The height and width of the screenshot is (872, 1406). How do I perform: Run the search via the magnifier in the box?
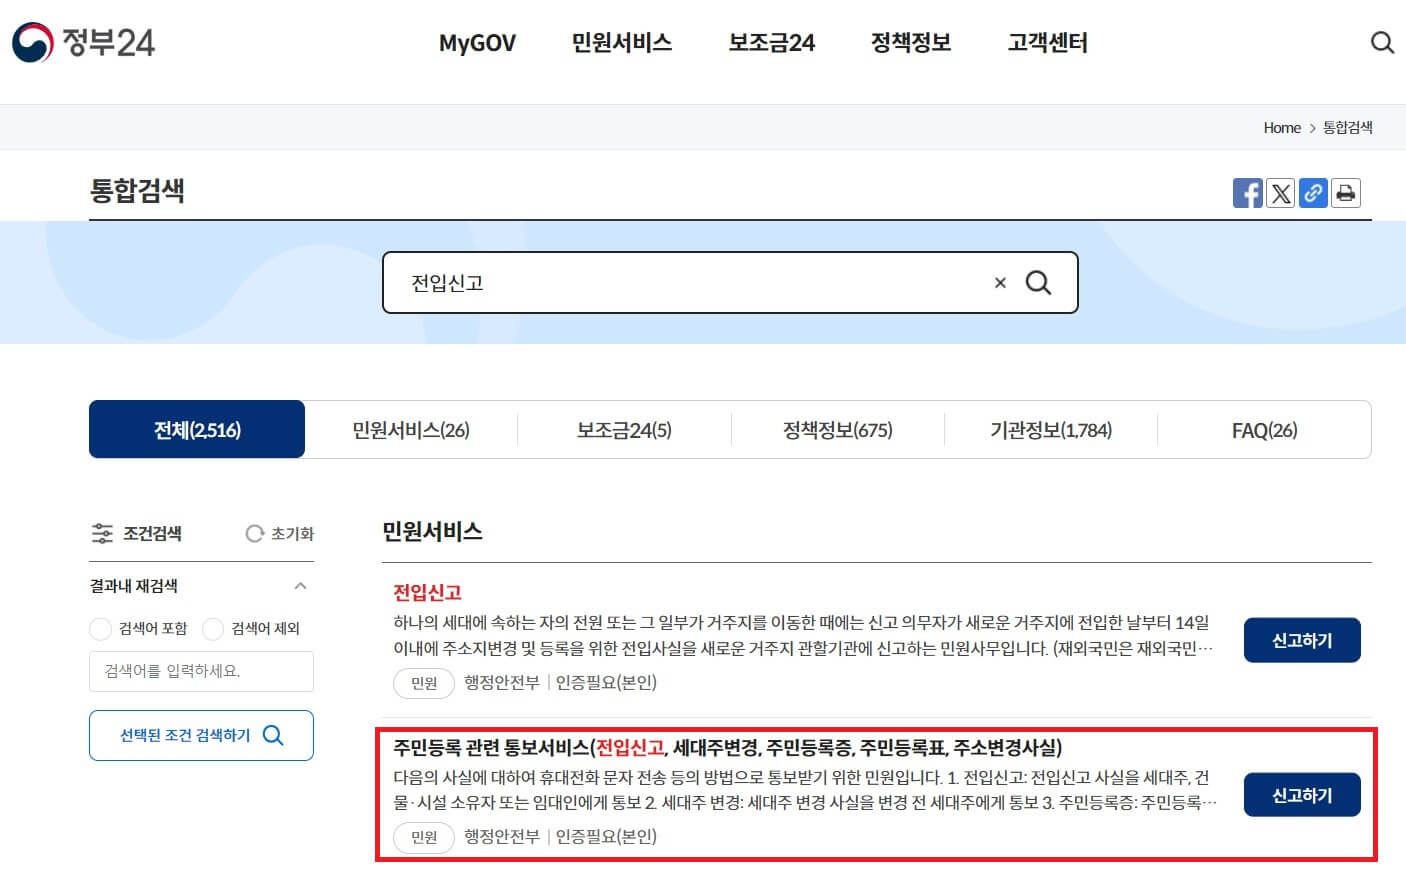tap(1038, 283)
